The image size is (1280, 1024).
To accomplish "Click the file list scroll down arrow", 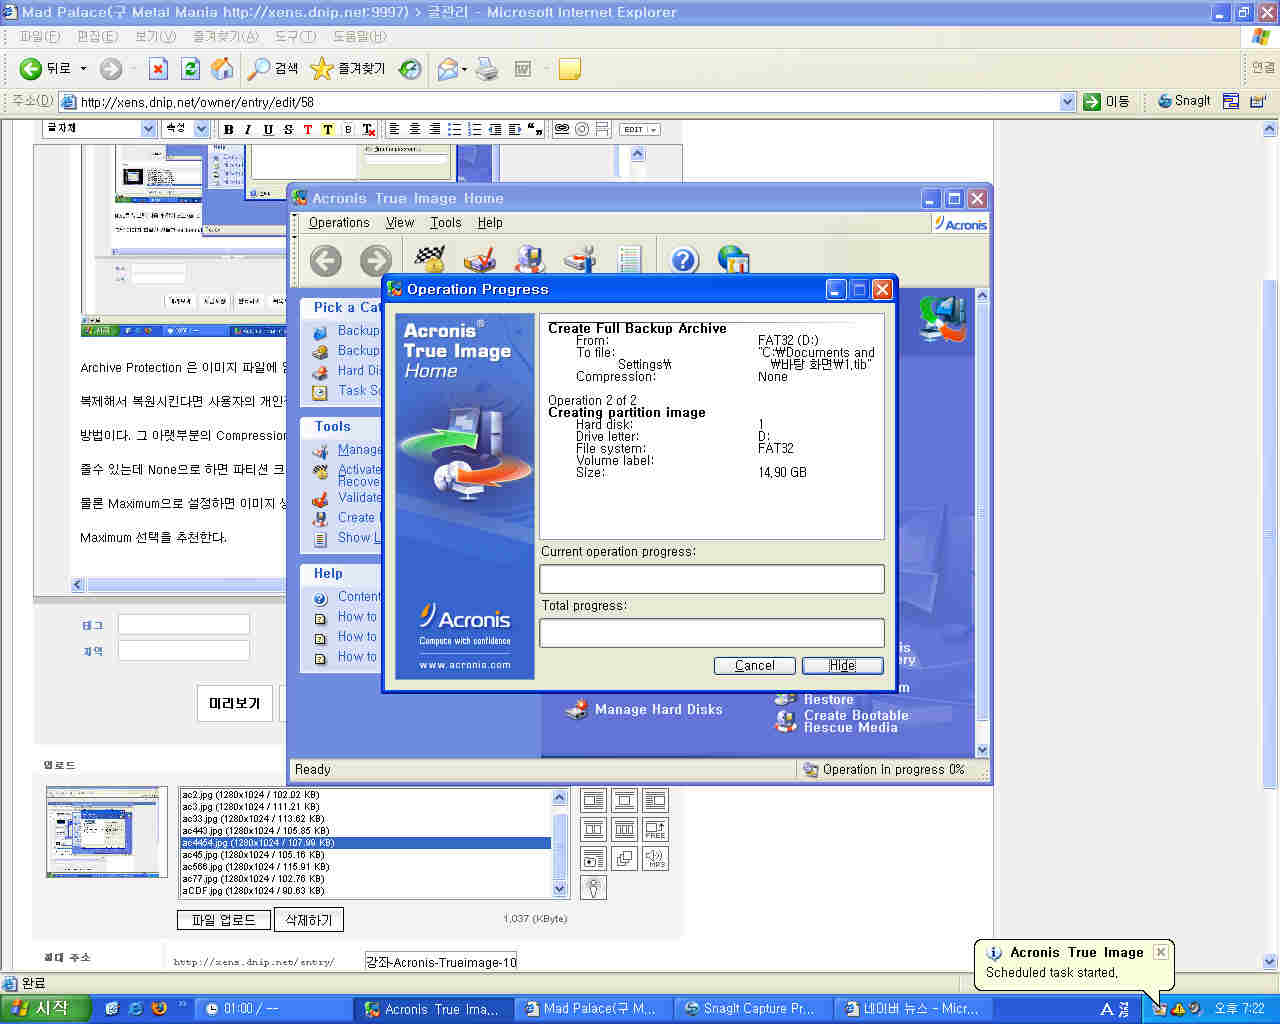I will (x=559, y=888).
